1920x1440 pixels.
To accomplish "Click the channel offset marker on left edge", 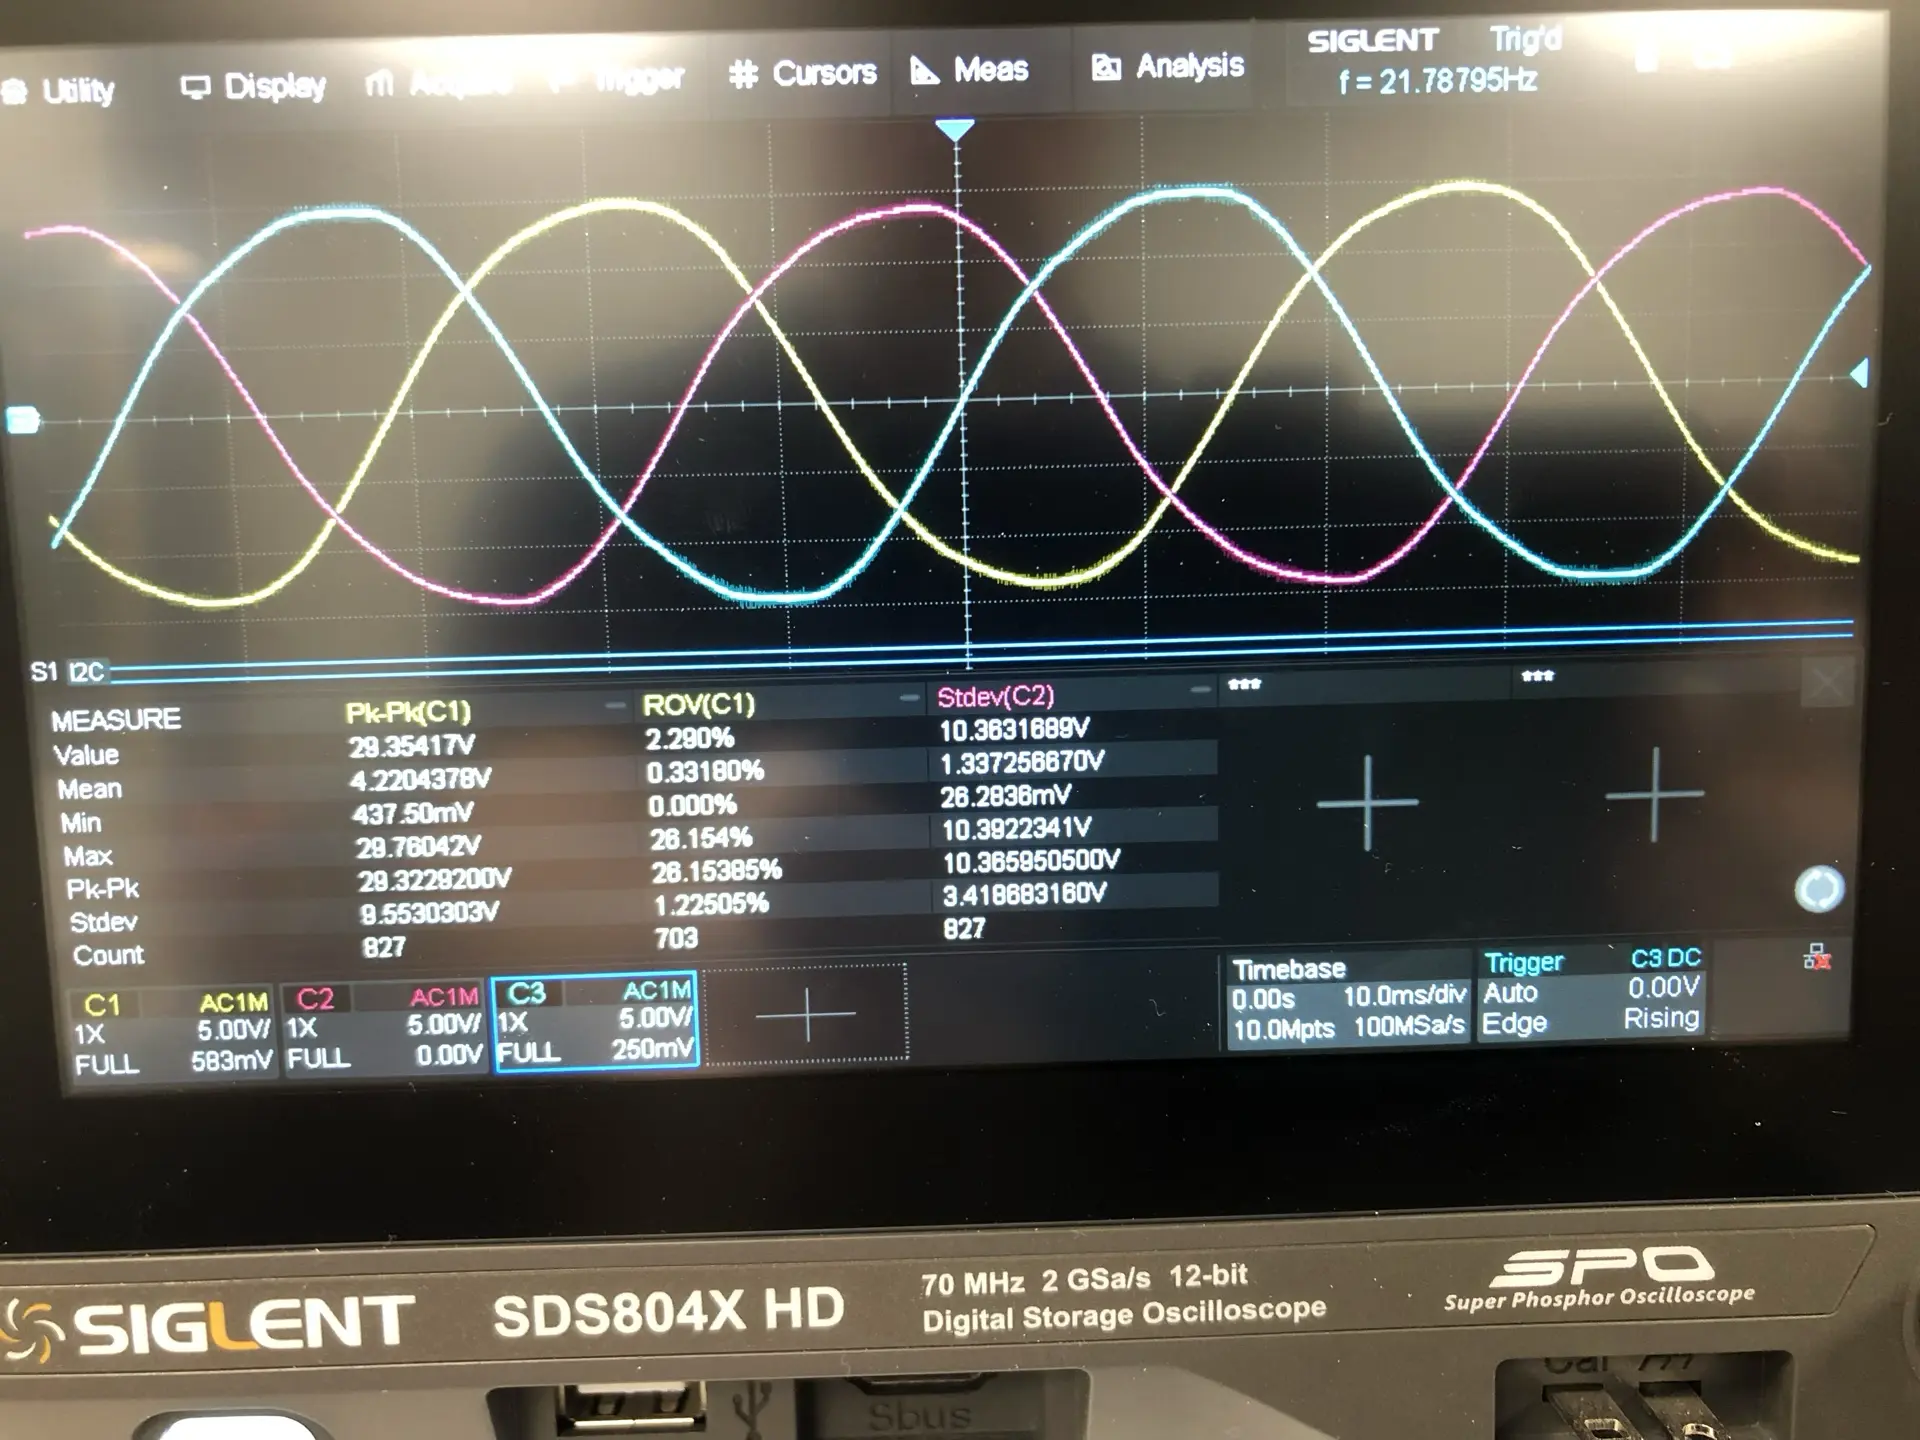I will 22,420.
